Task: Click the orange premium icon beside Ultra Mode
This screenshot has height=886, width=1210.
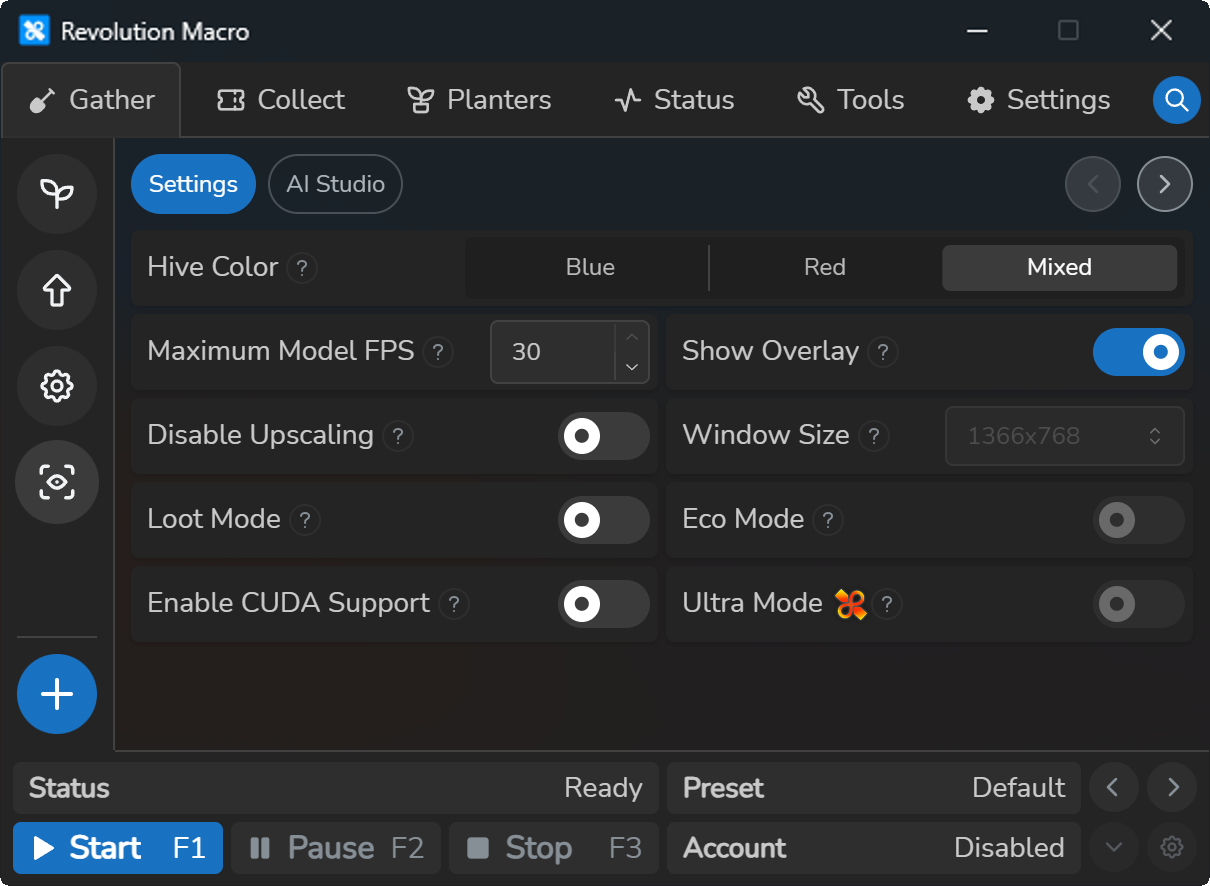Action: [850, 604]
